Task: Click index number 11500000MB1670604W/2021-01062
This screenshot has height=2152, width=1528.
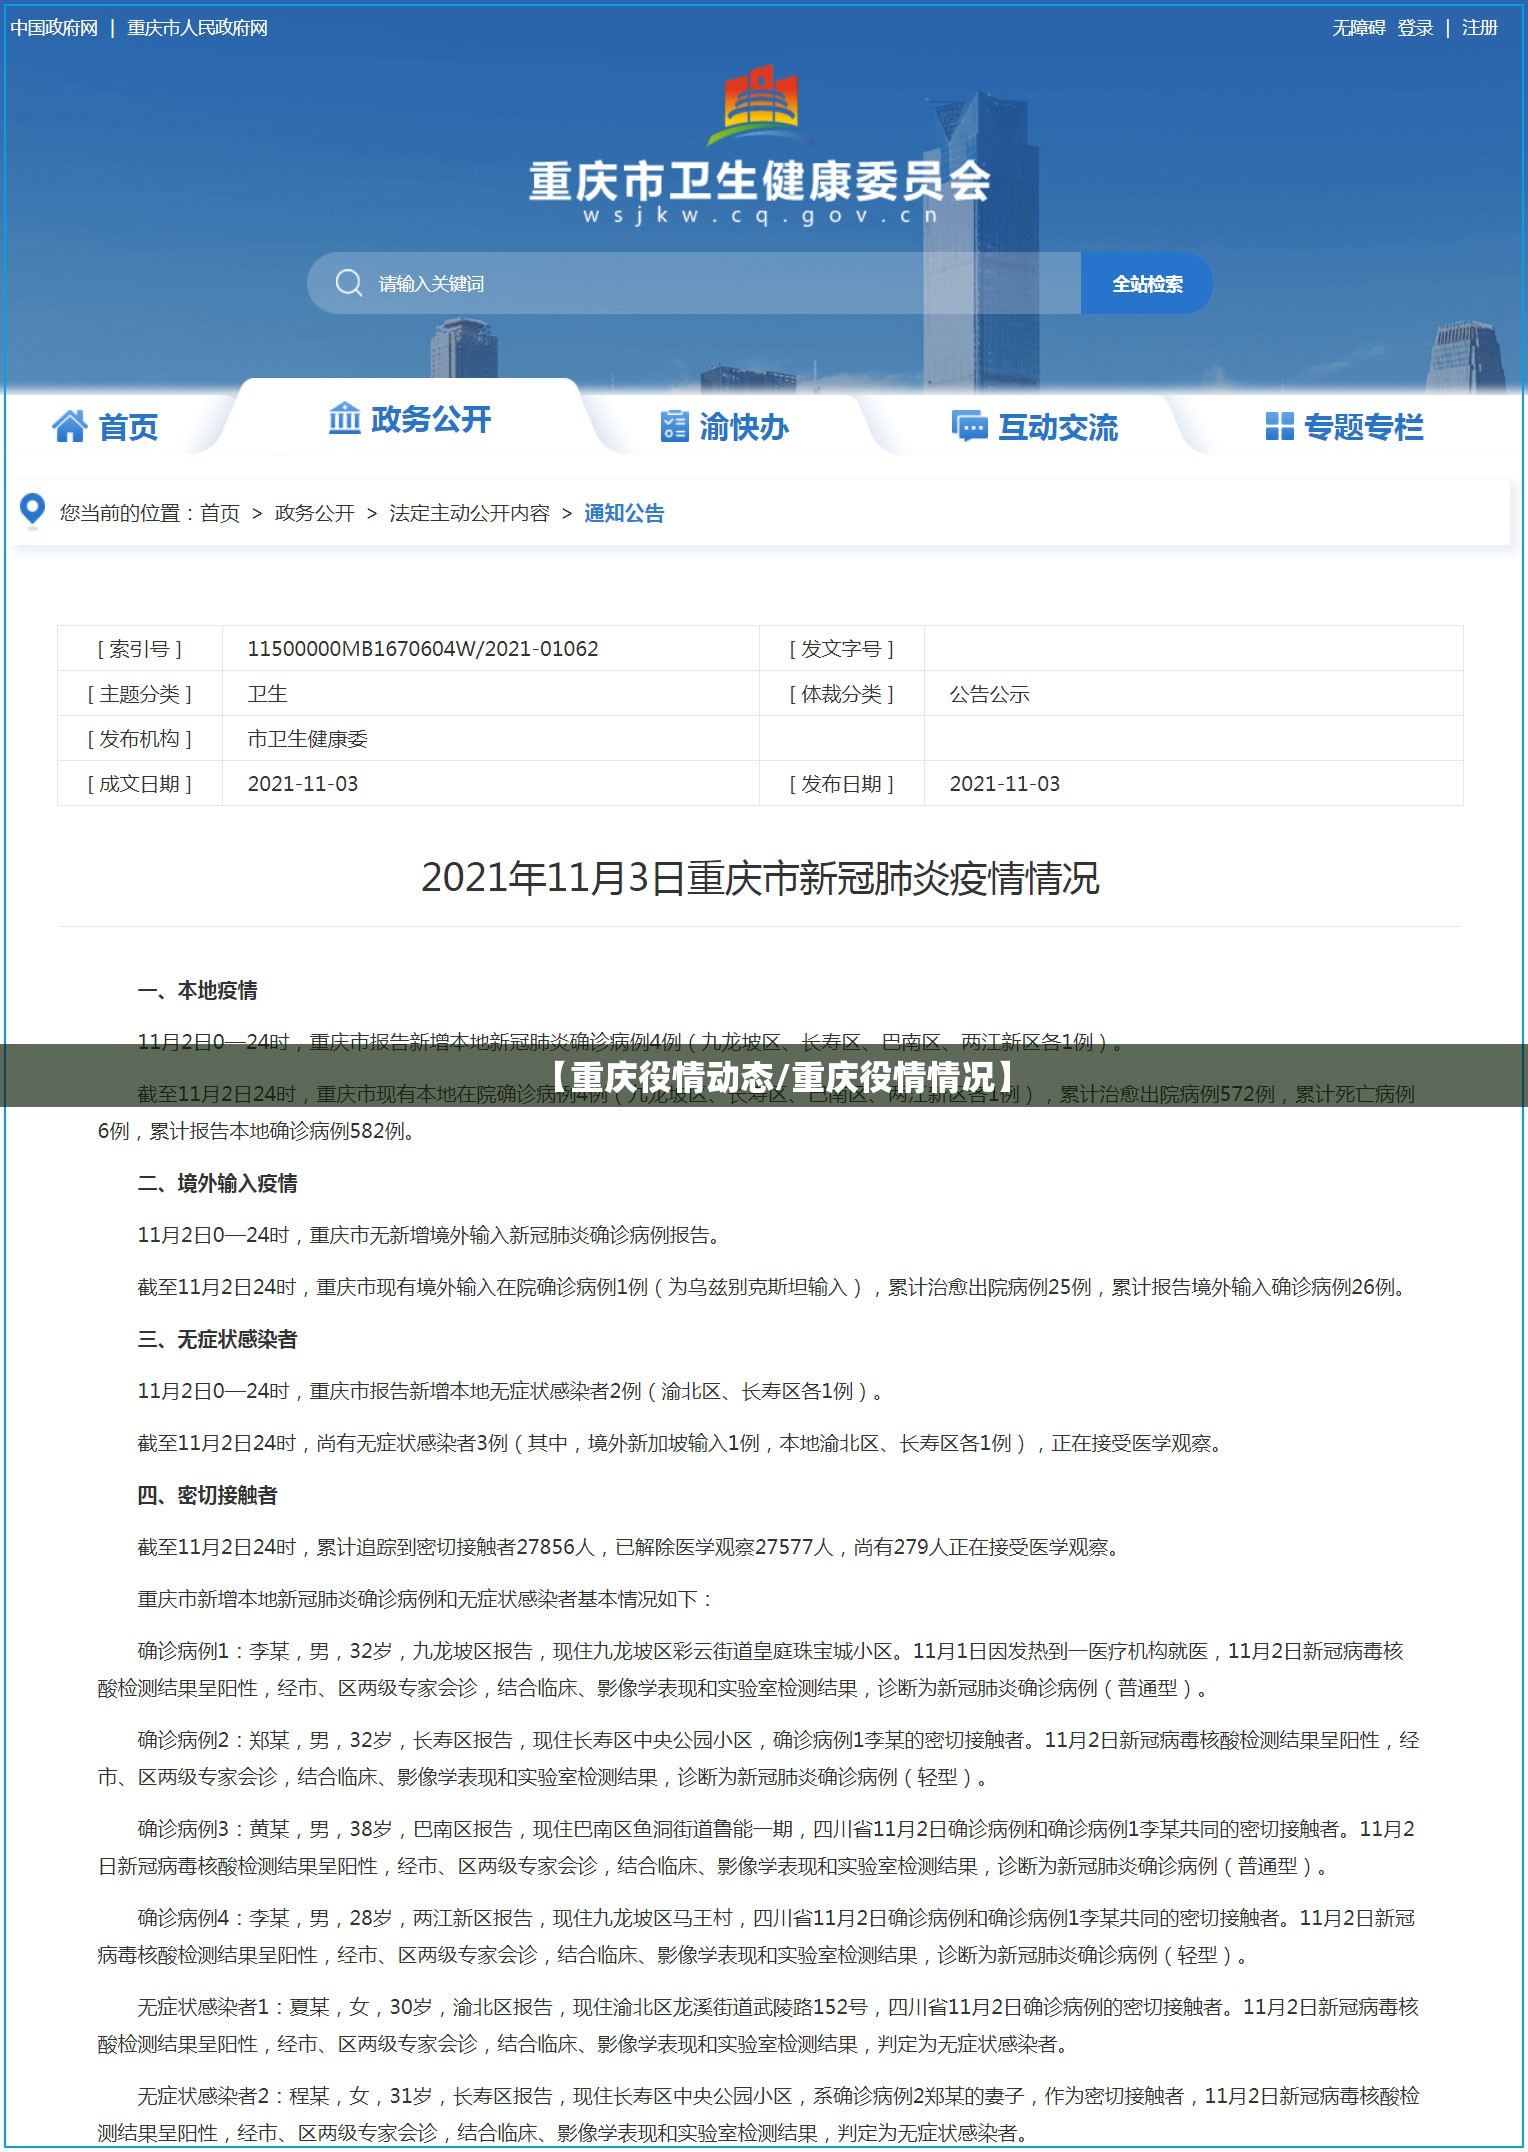Action: pyautogui.click(x=423, y=648)
